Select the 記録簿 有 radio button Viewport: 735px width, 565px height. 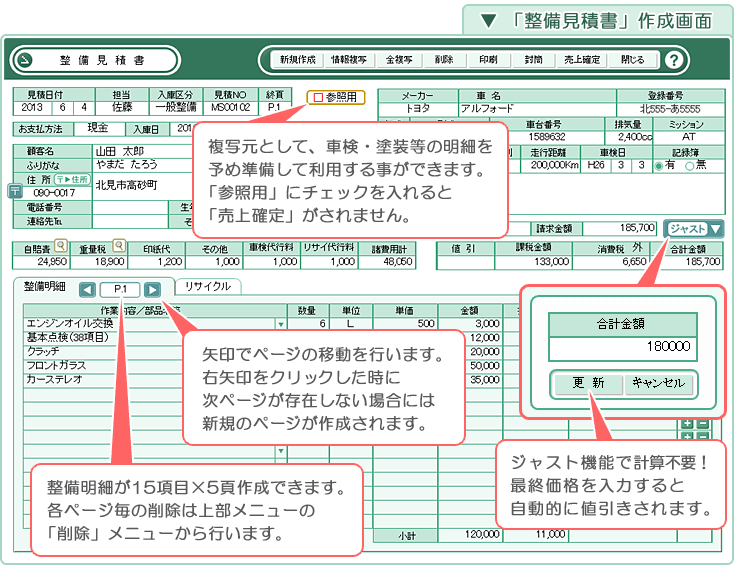click(x=659, y=166)
